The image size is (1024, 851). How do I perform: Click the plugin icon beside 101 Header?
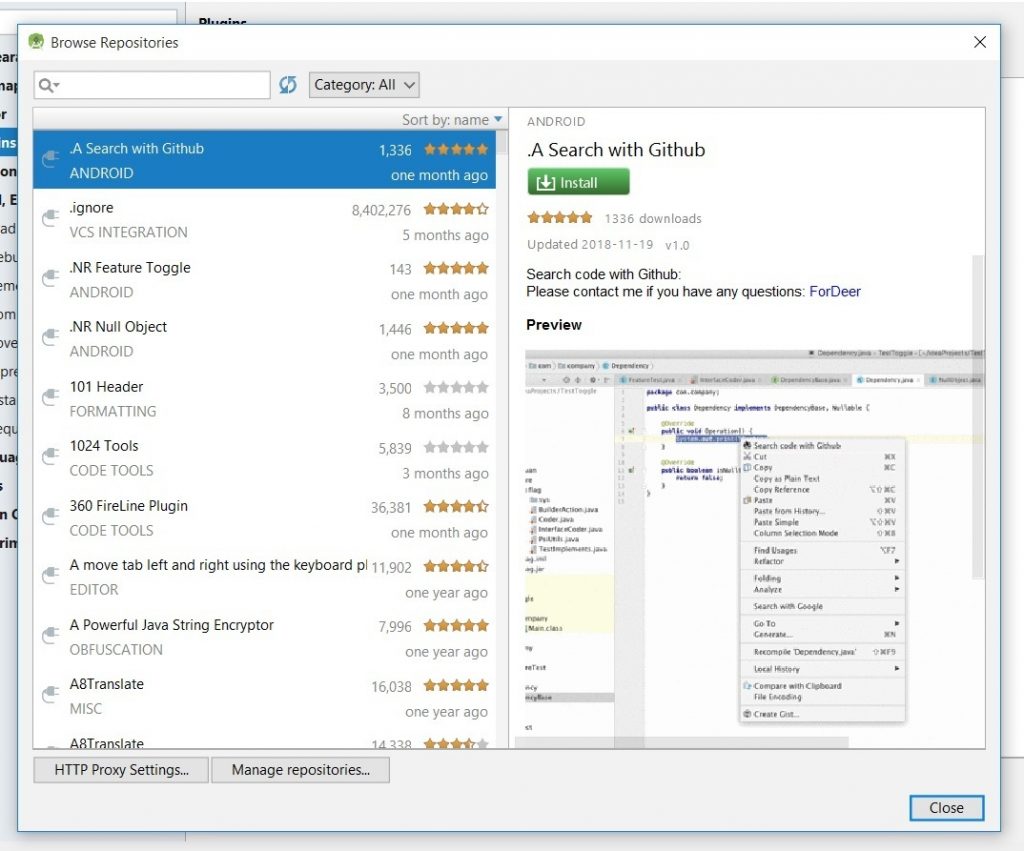point(50,398)
